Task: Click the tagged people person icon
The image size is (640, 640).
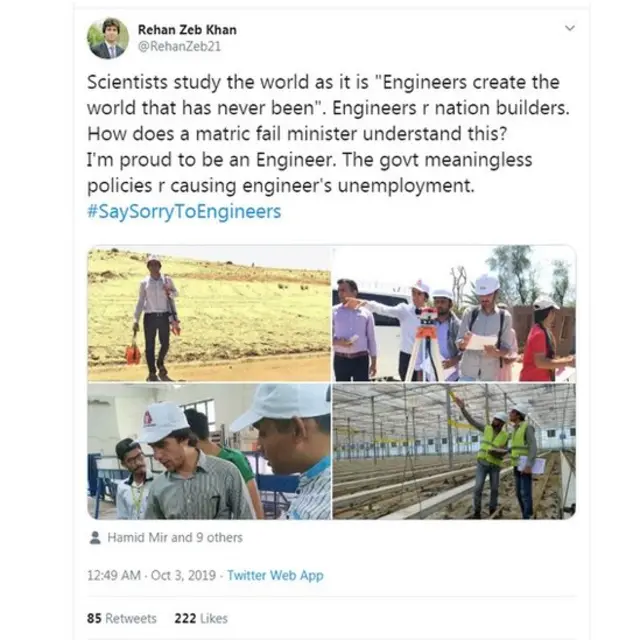Action: [x=95, y=537]
